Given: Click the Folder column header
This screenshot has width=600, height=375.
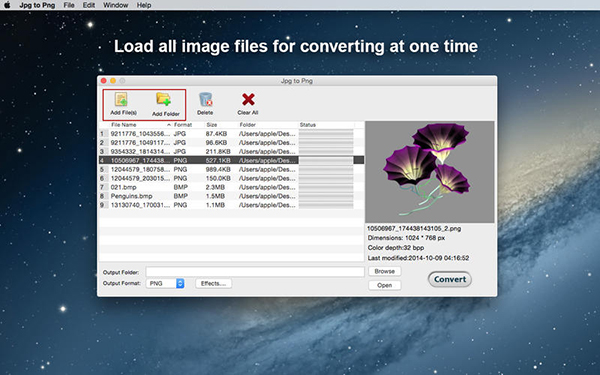Looking at the screenshot, I should [x=248, y=125].
